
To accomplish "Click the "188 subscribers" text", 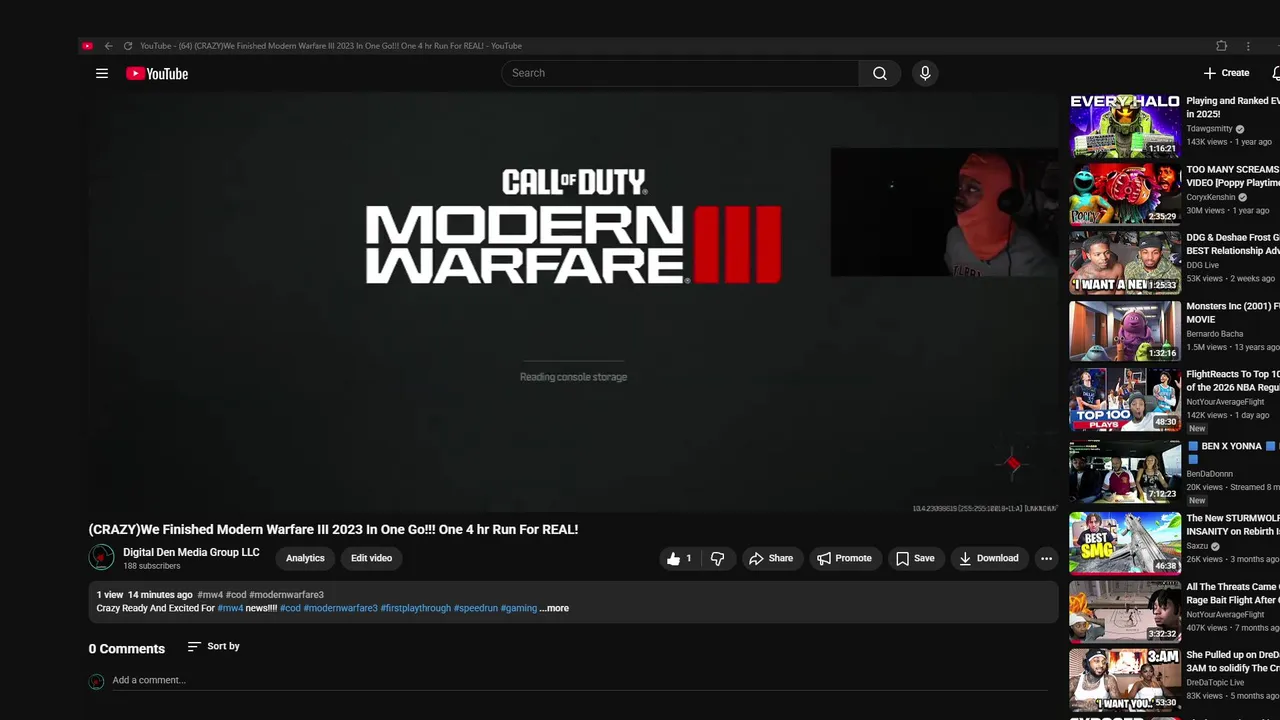I will tap(152, 566).
